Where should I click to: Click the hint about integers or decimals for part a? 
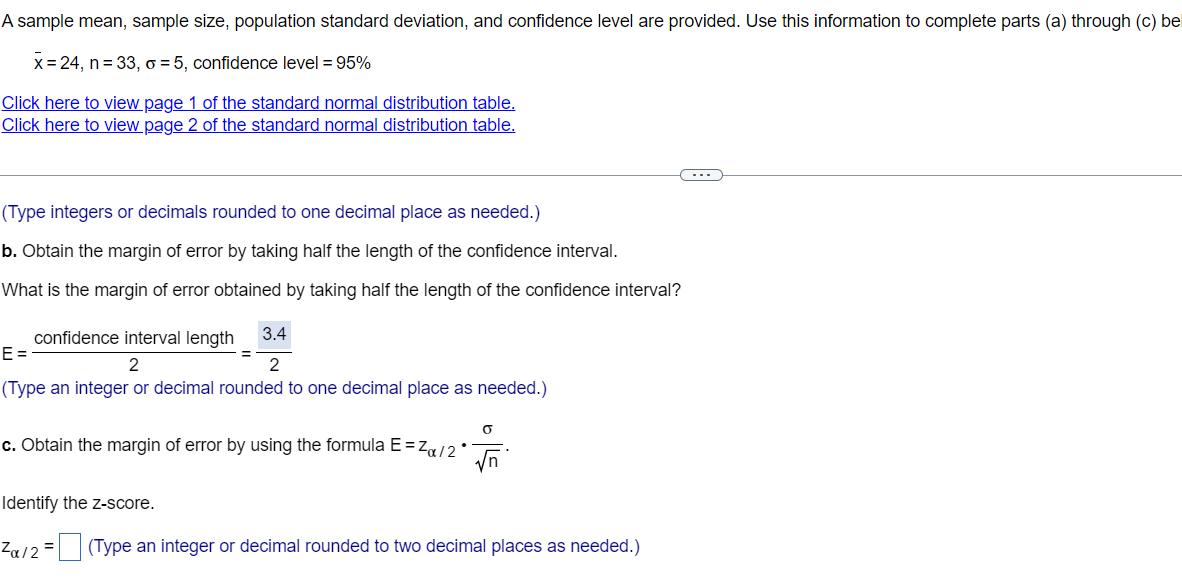(x=271, y=213)
